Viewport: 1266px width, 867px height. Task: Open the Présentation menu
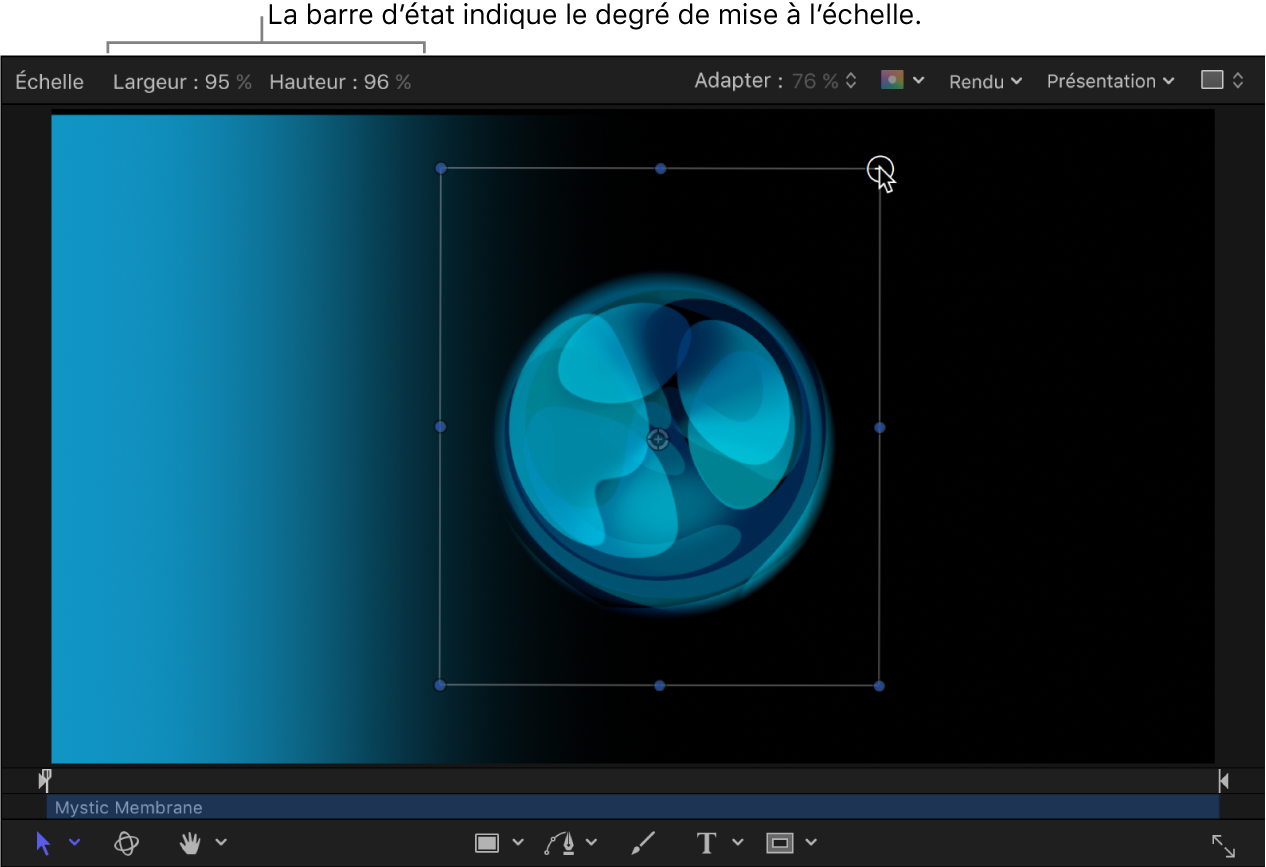[1110, 82]
